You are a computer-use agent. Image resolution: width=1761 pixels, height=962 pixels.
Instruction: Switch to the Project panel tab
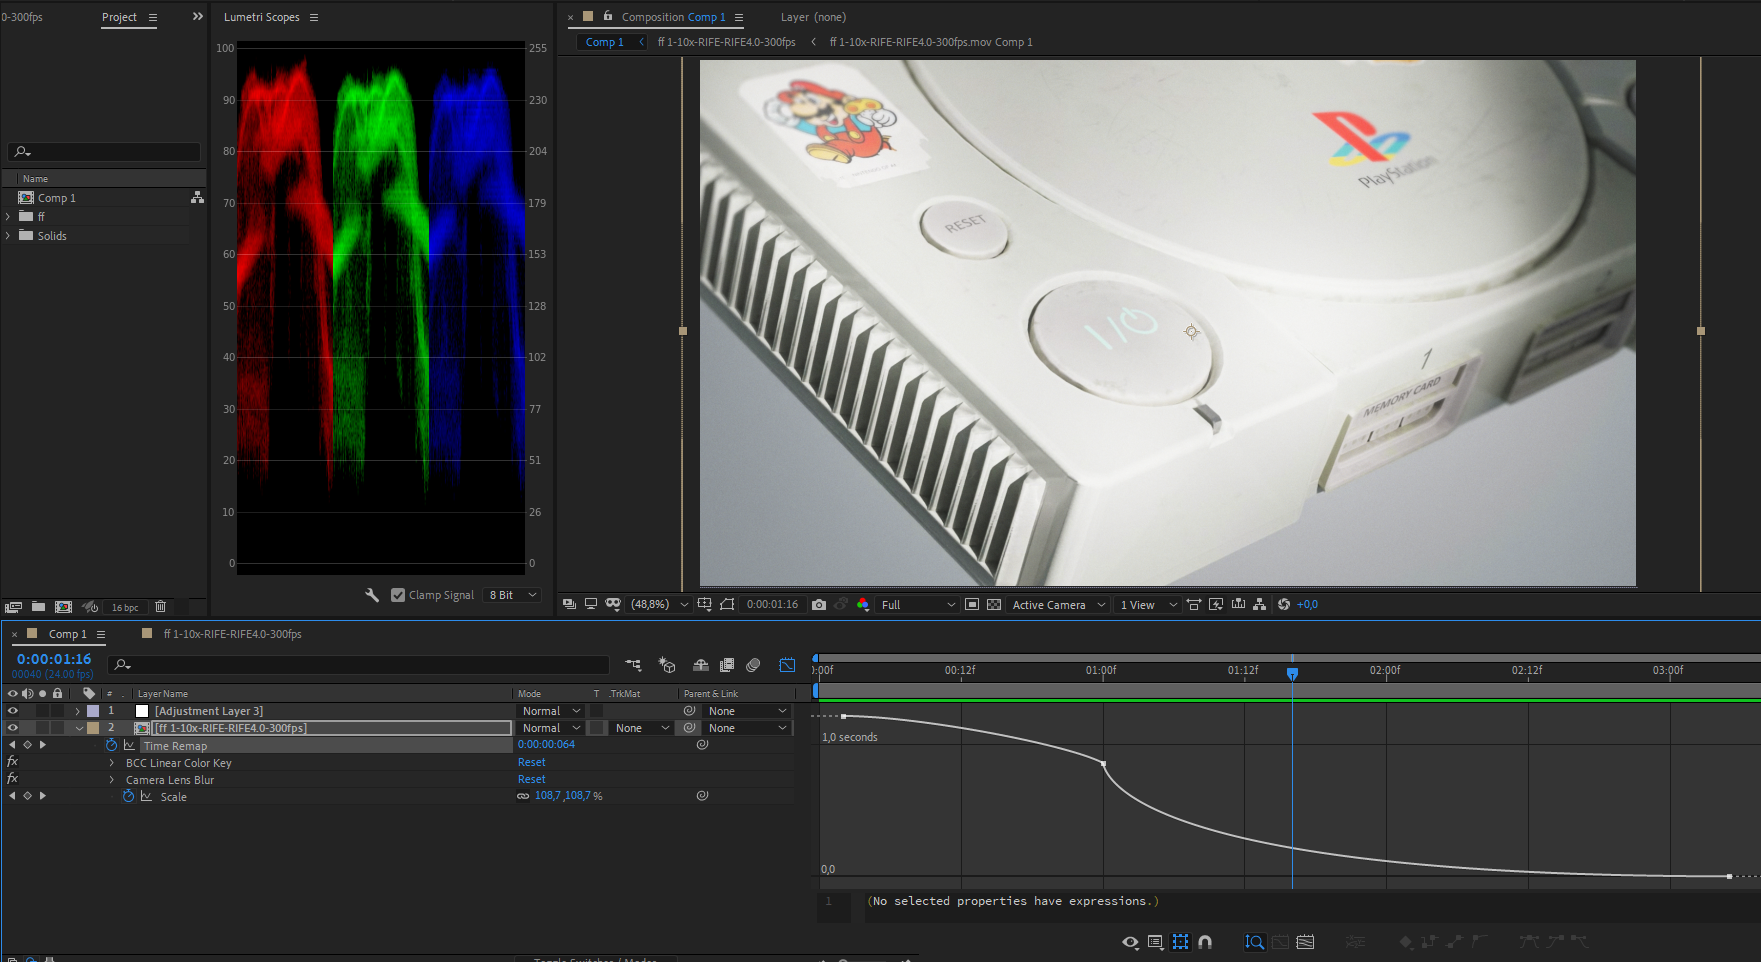click(x=119, y=17)
